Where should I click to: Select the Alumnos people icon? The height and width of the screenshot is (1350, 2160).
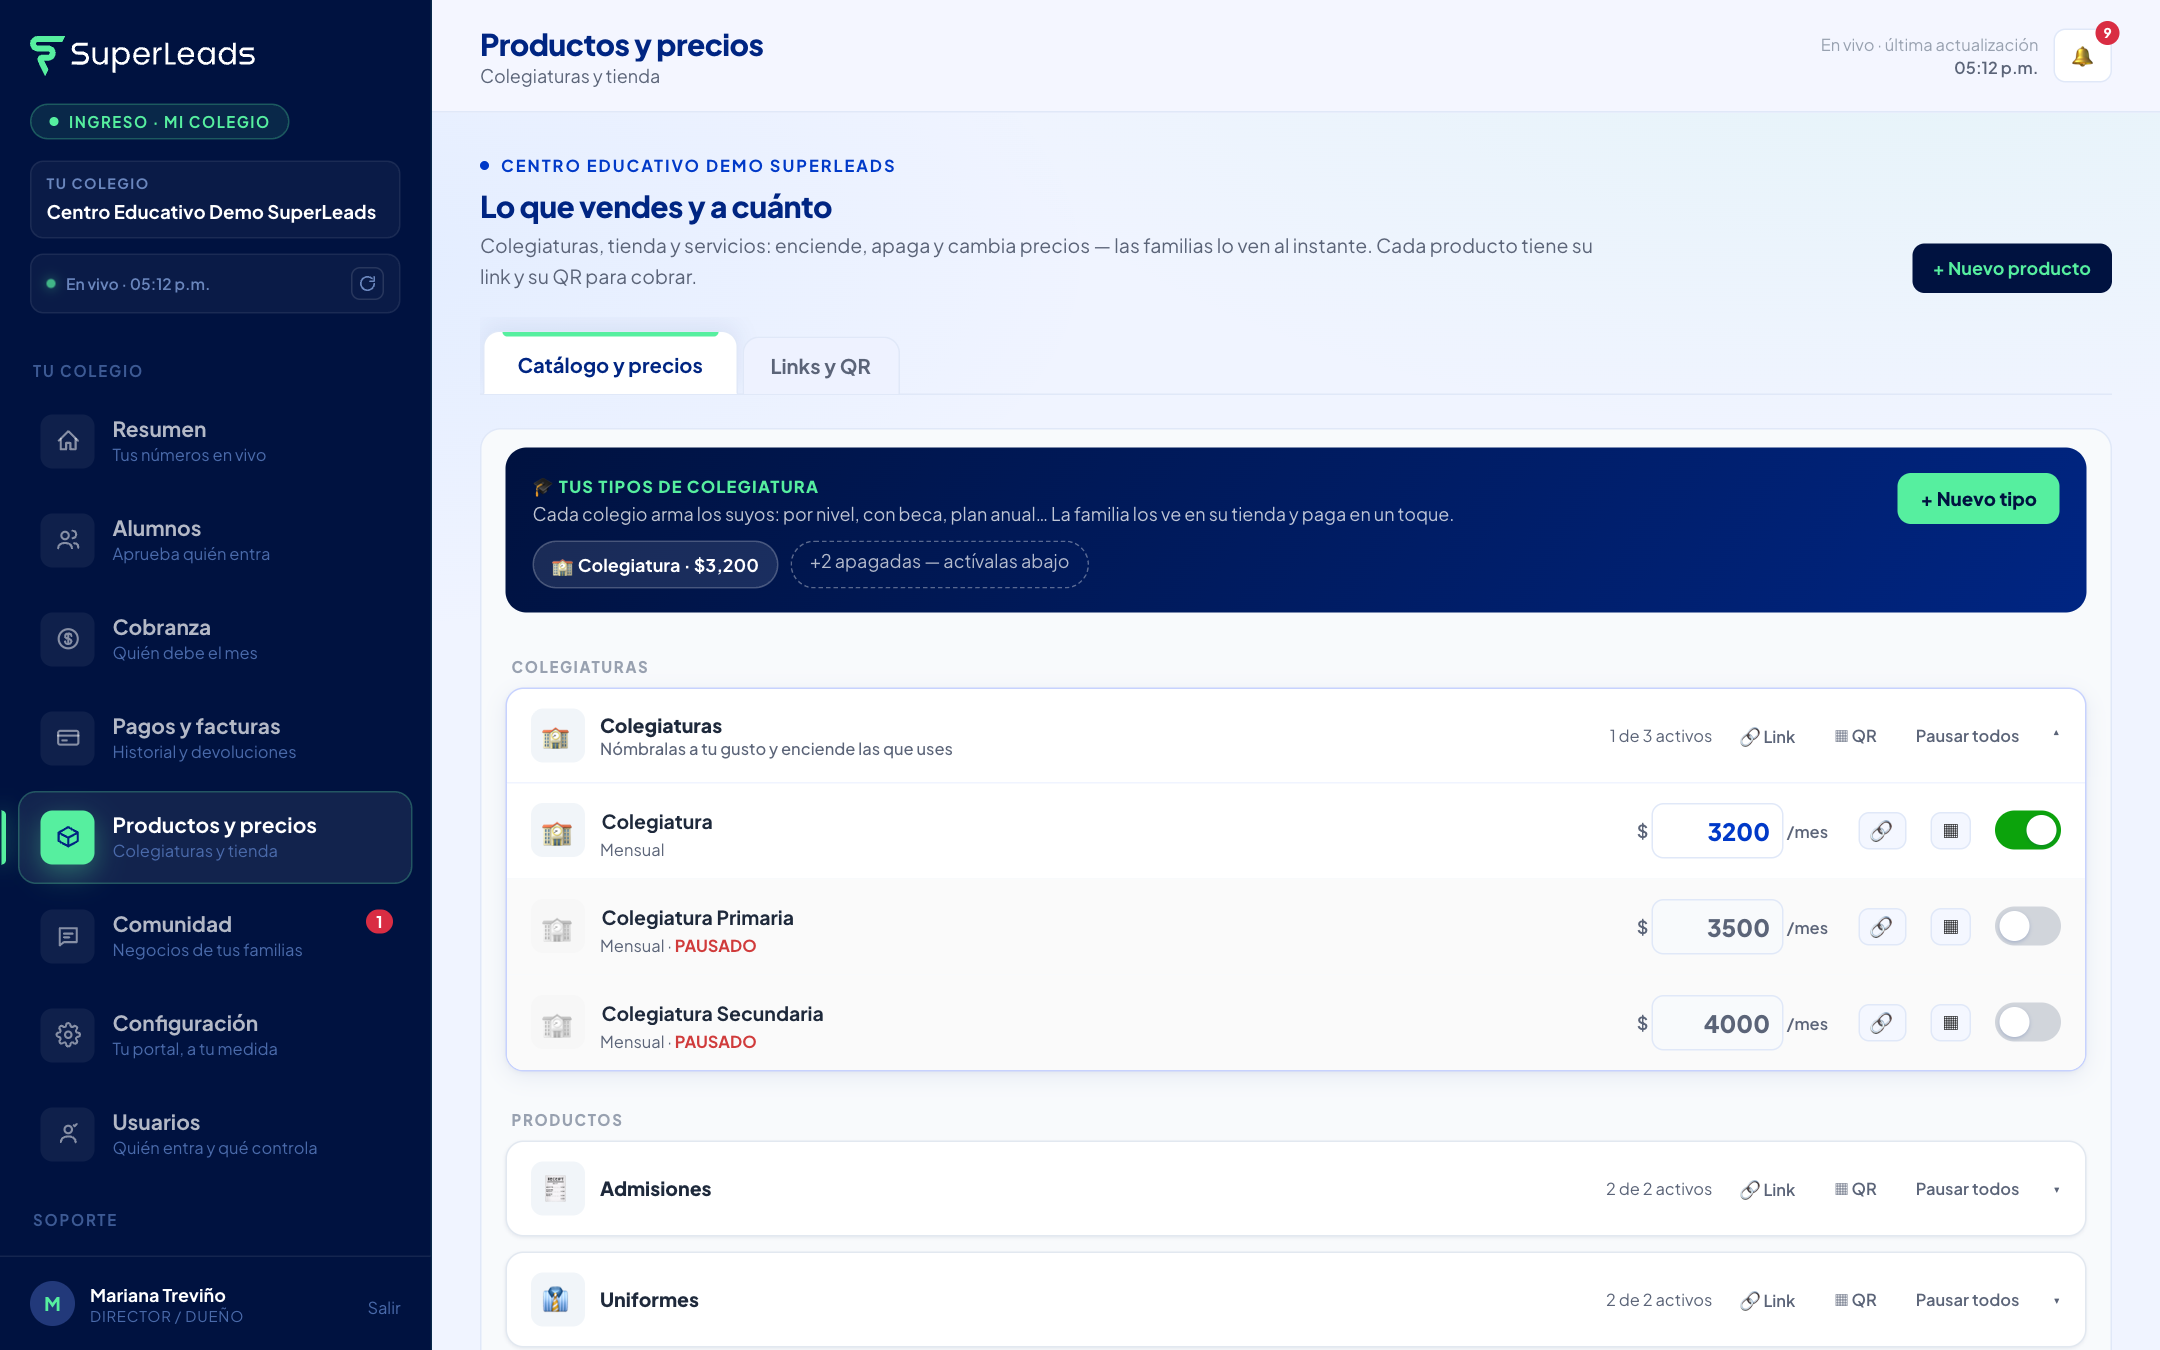[68, 540]
